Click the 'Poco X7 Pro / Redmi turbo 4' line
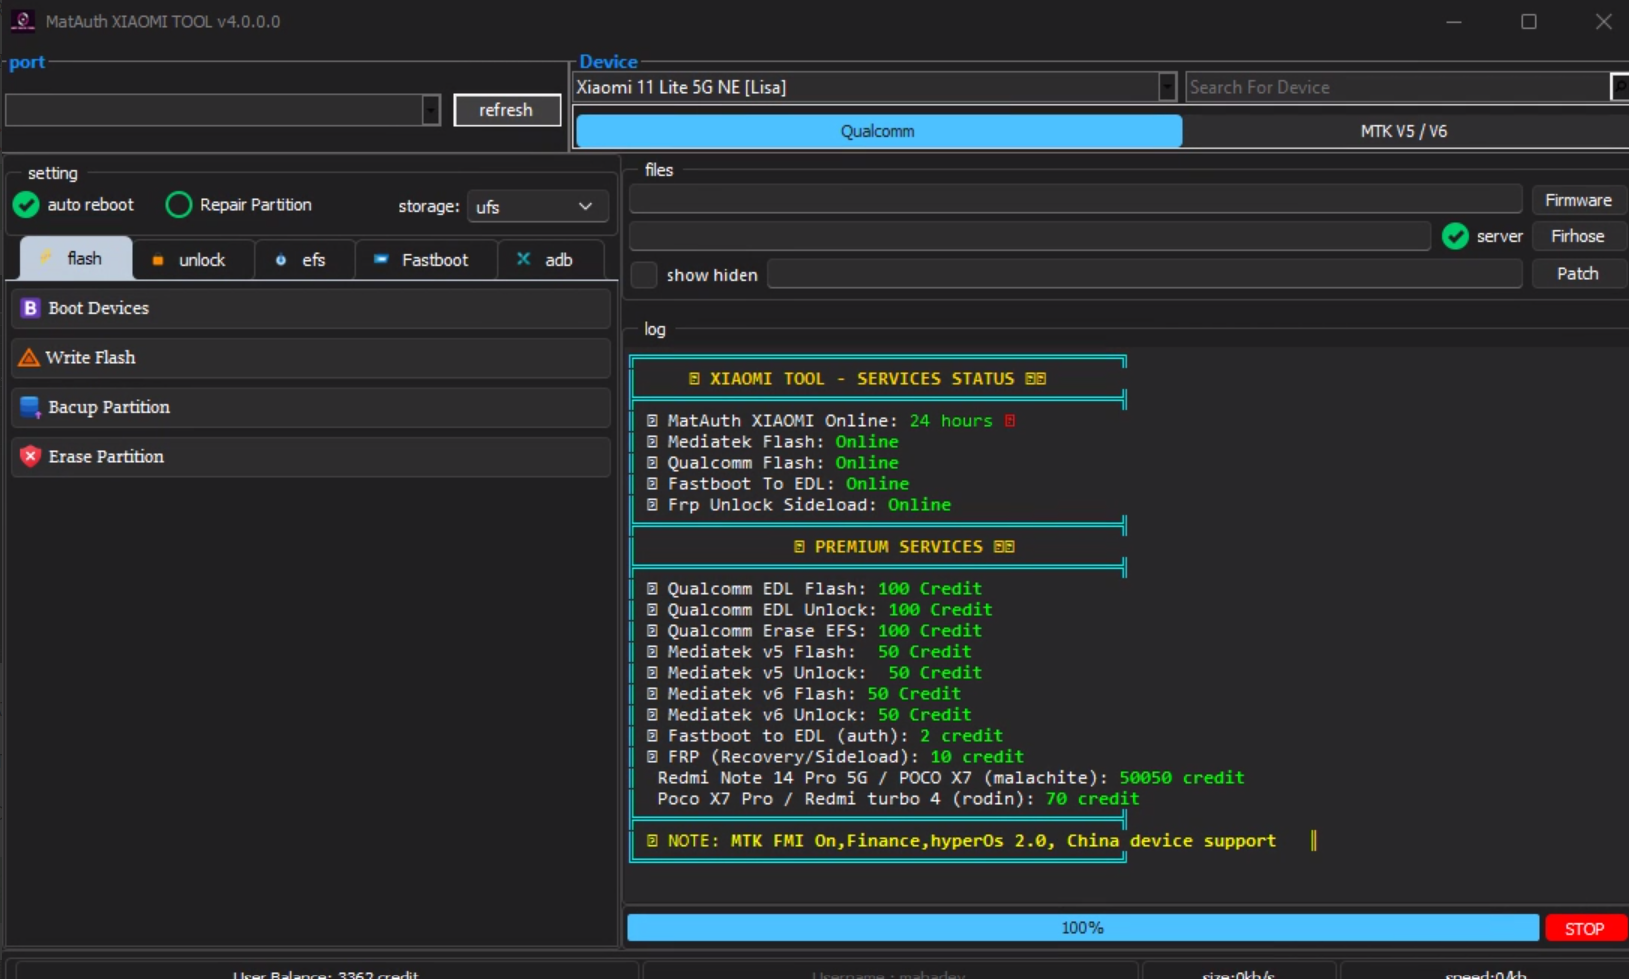Image resolution: width=1629 pixels, height=979 pixels. point(898,799)
